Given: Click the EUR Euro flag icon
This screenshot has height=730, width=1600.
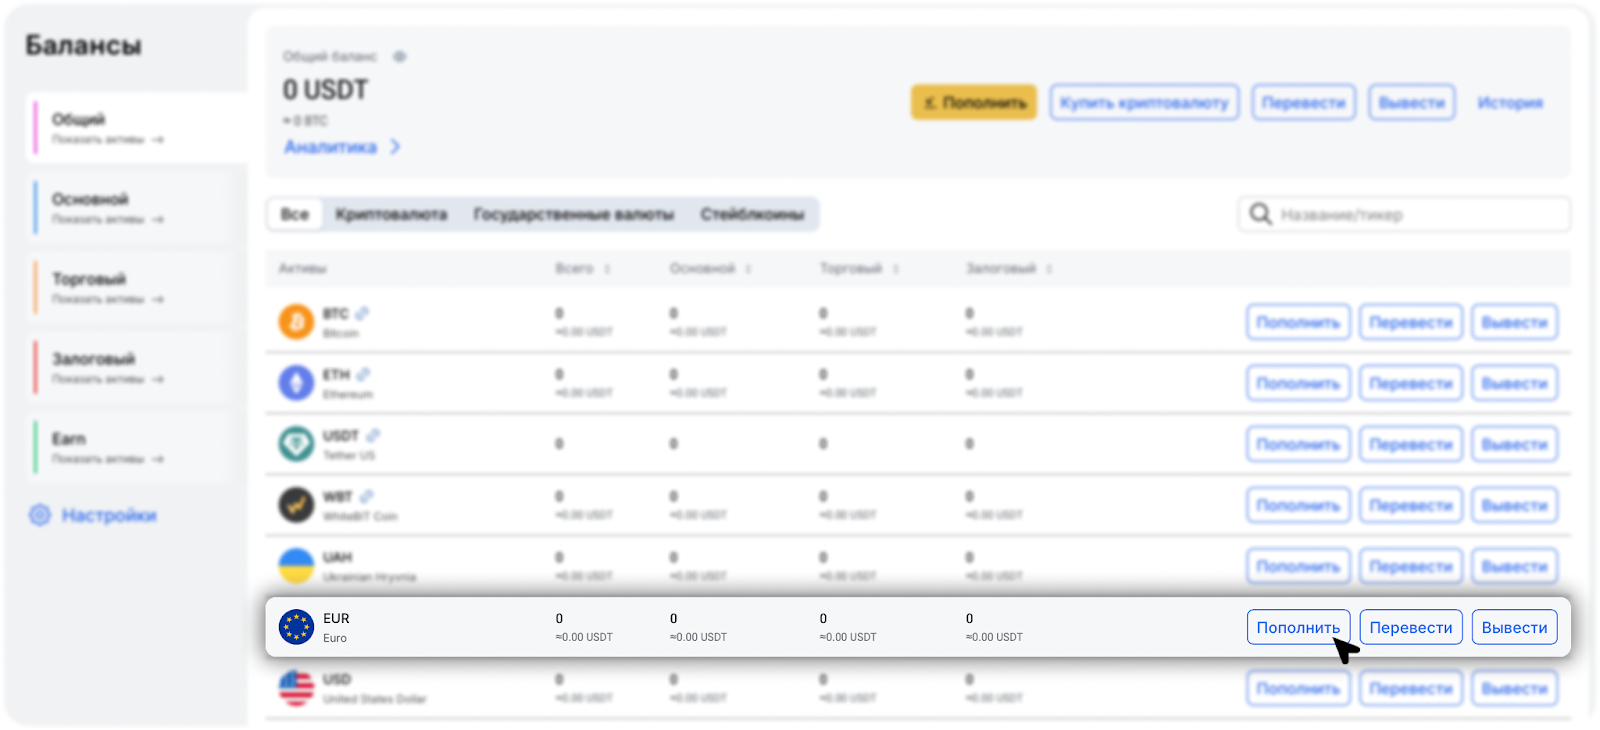Looking at the screenshot, I should coord(296,627).
